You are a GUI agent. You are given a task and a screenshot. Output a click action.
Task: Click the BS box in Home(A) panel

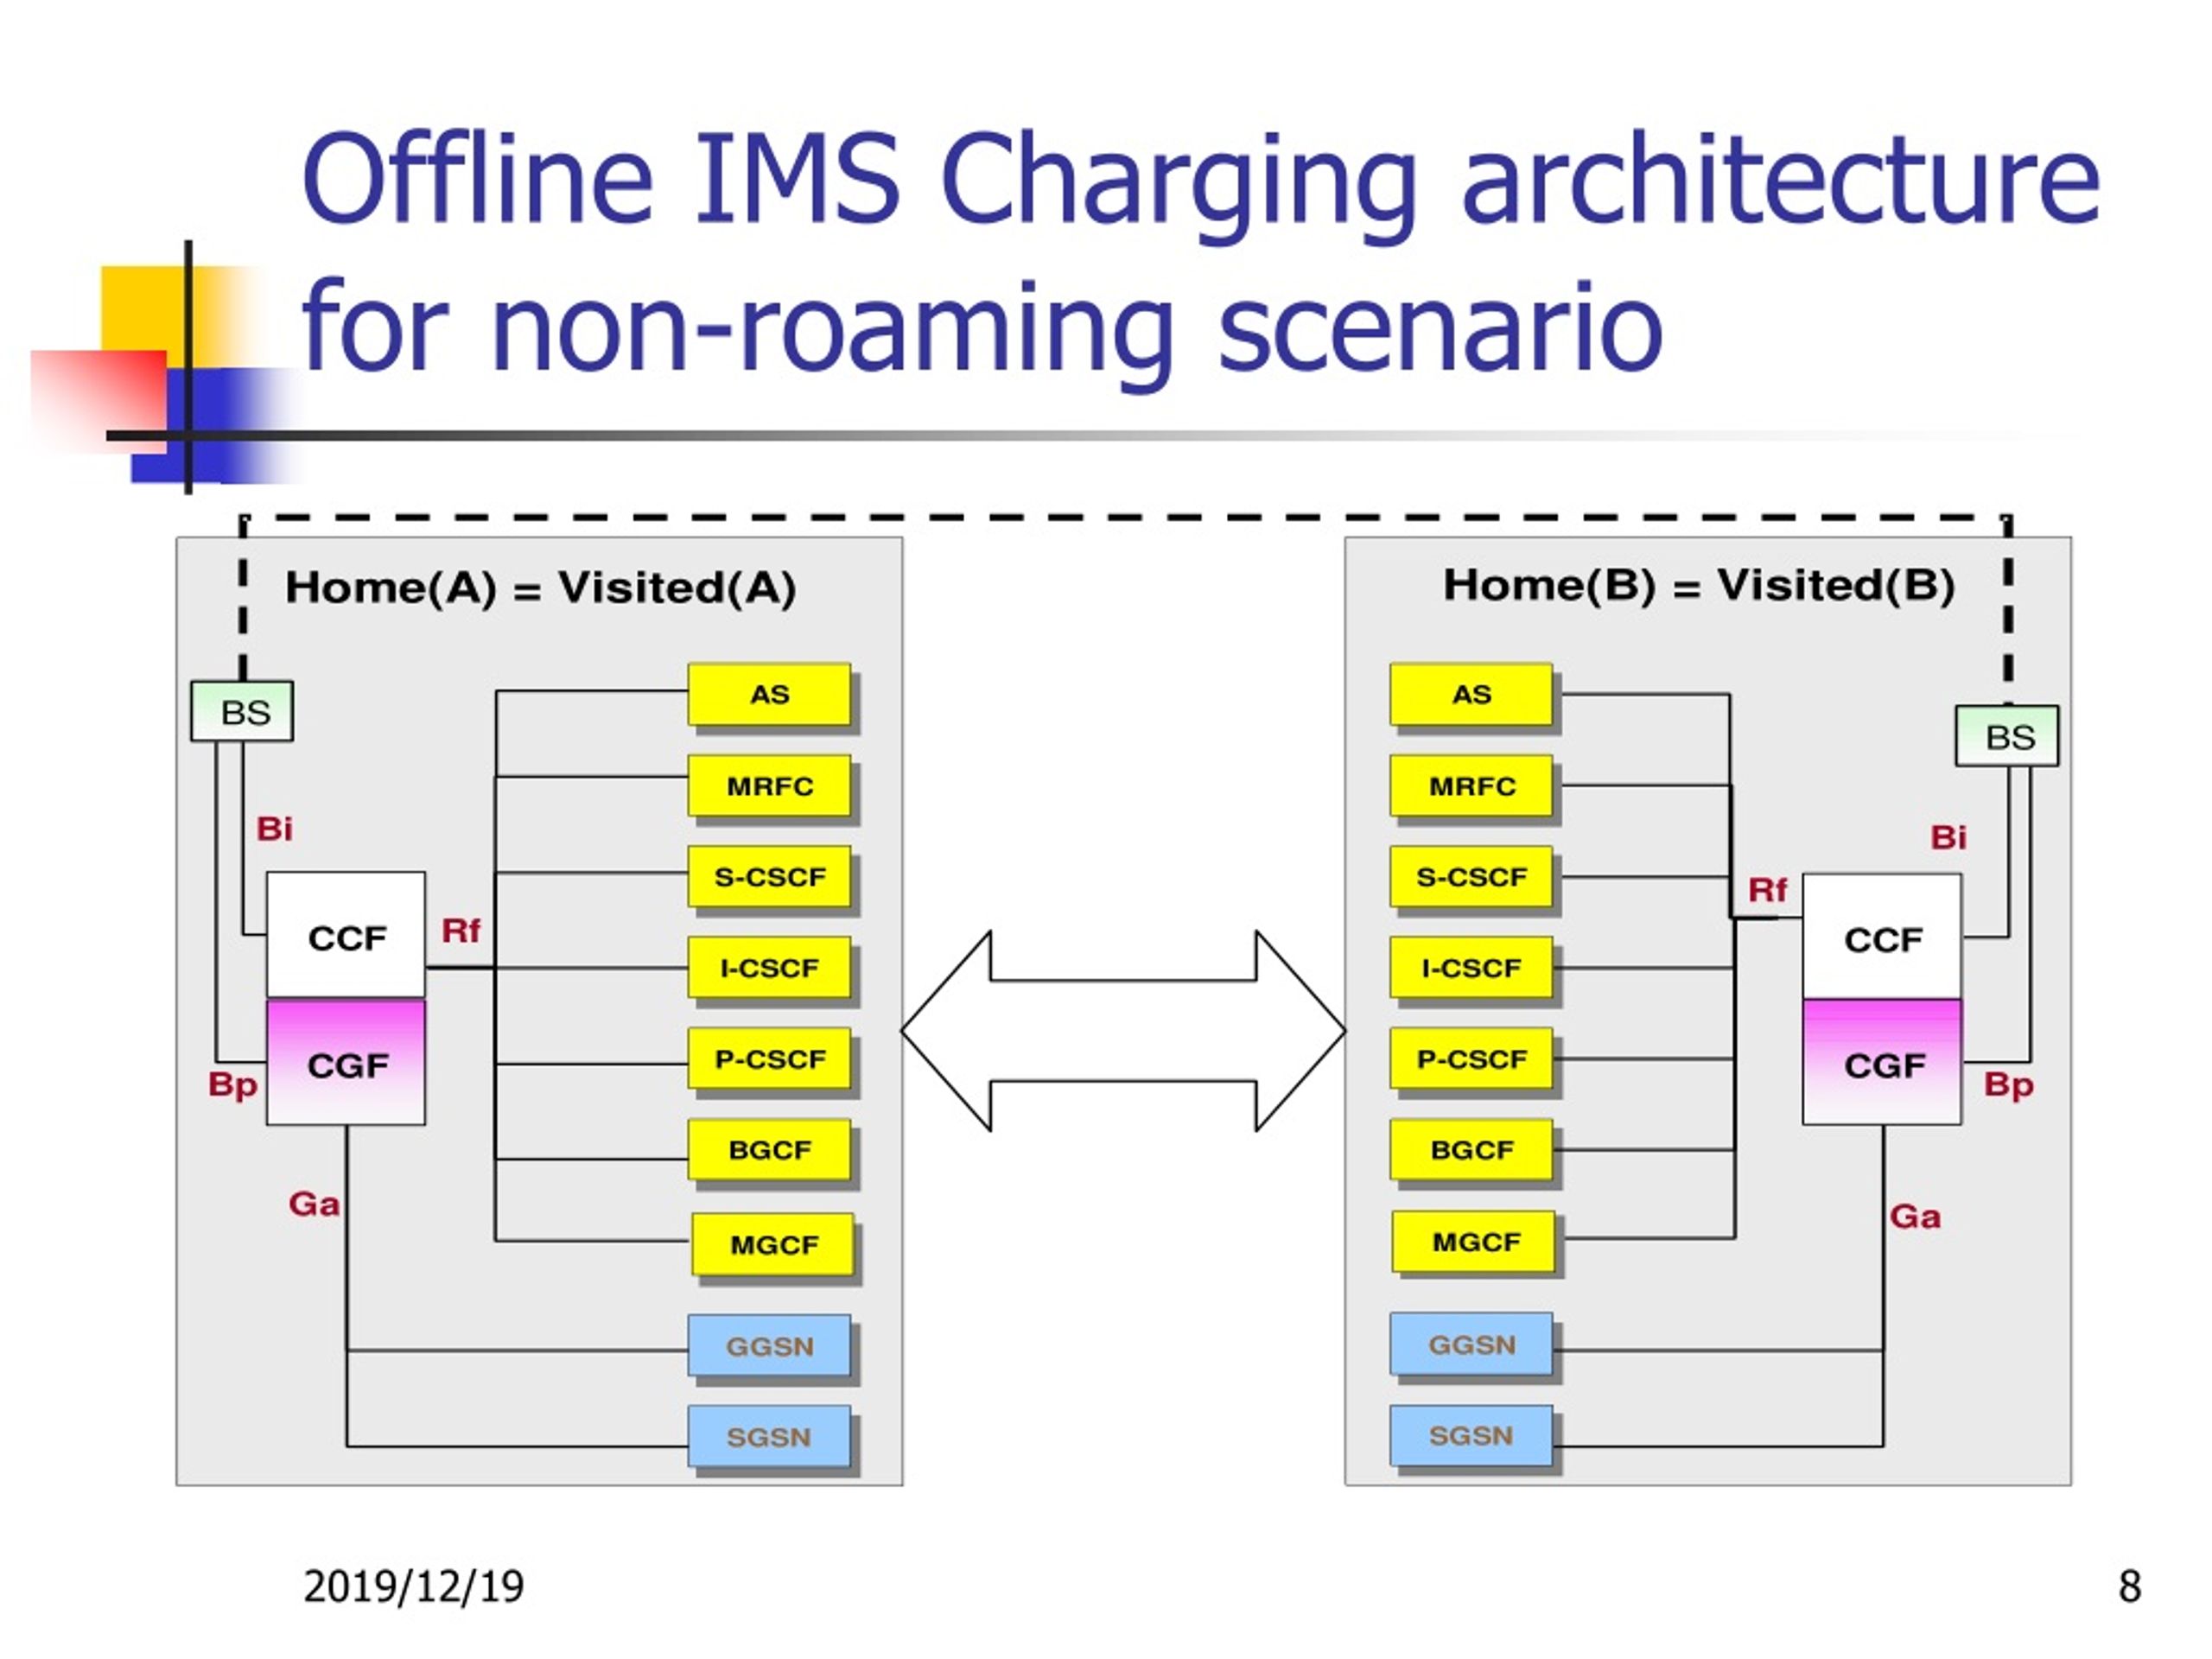pos(242,712)
